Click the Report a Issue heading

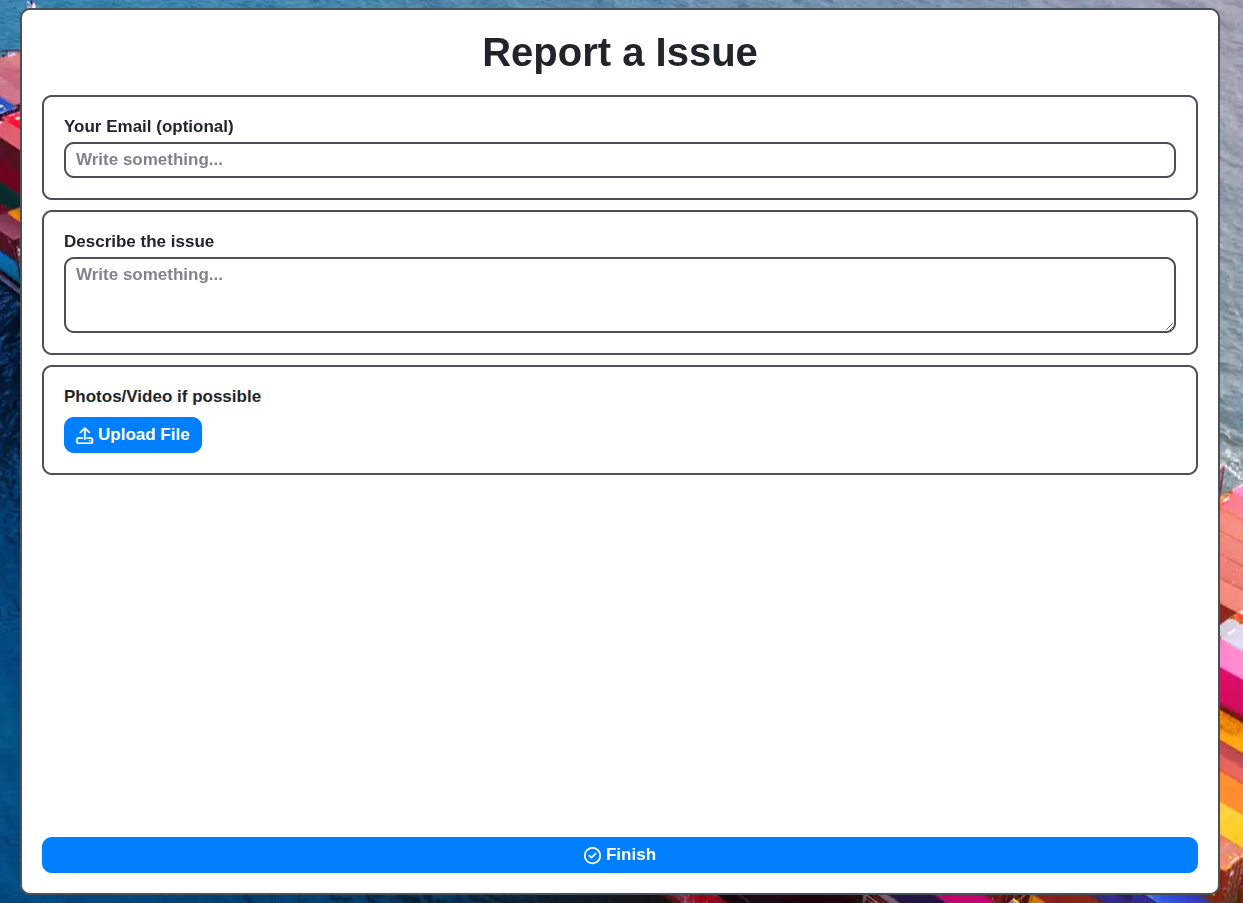[620, 52]
